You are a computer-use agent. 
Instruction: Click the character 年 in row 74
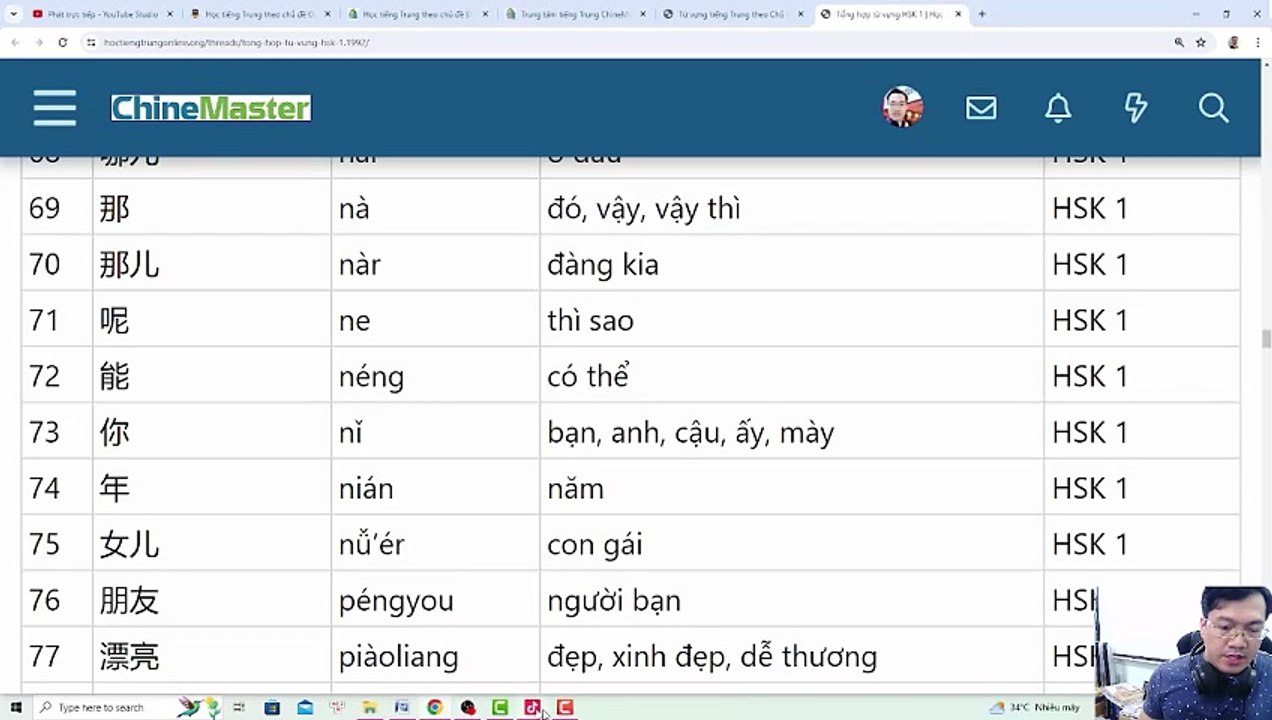(115, 488)
